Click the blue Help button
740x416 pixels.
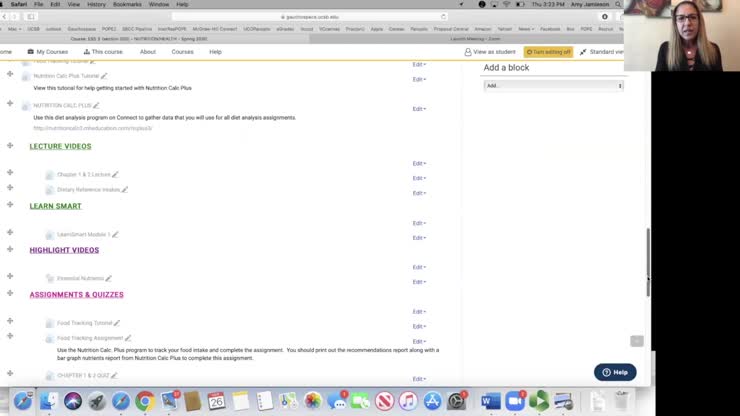(x=615, y=372)
